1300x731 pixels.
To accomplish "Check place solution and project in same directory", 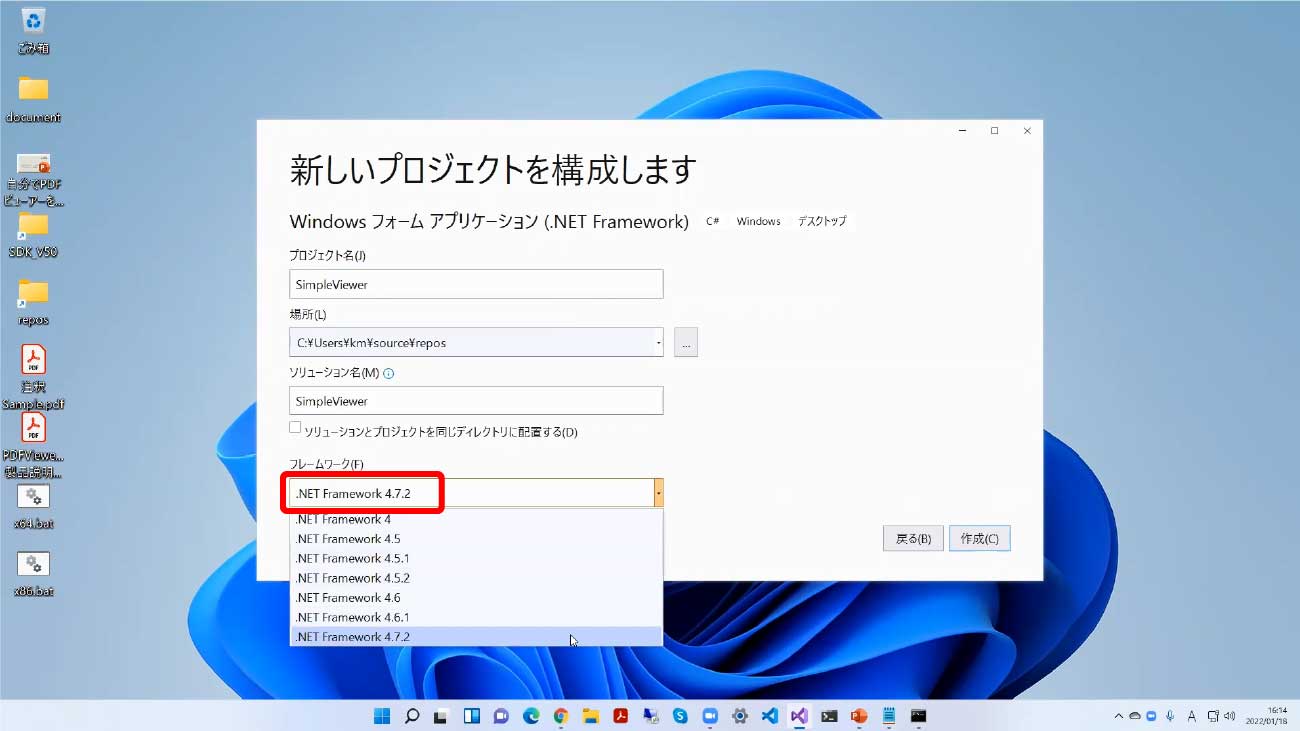I will point(295,428).
